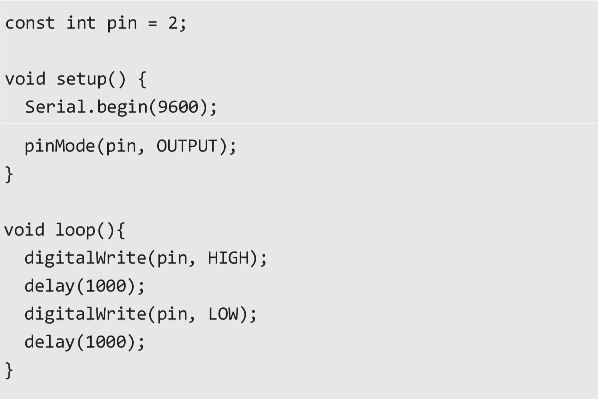Click the 'setup()' function name
The width and height of the screenshot is (598, 399).
pyautogui.click(x=91, y=79)
